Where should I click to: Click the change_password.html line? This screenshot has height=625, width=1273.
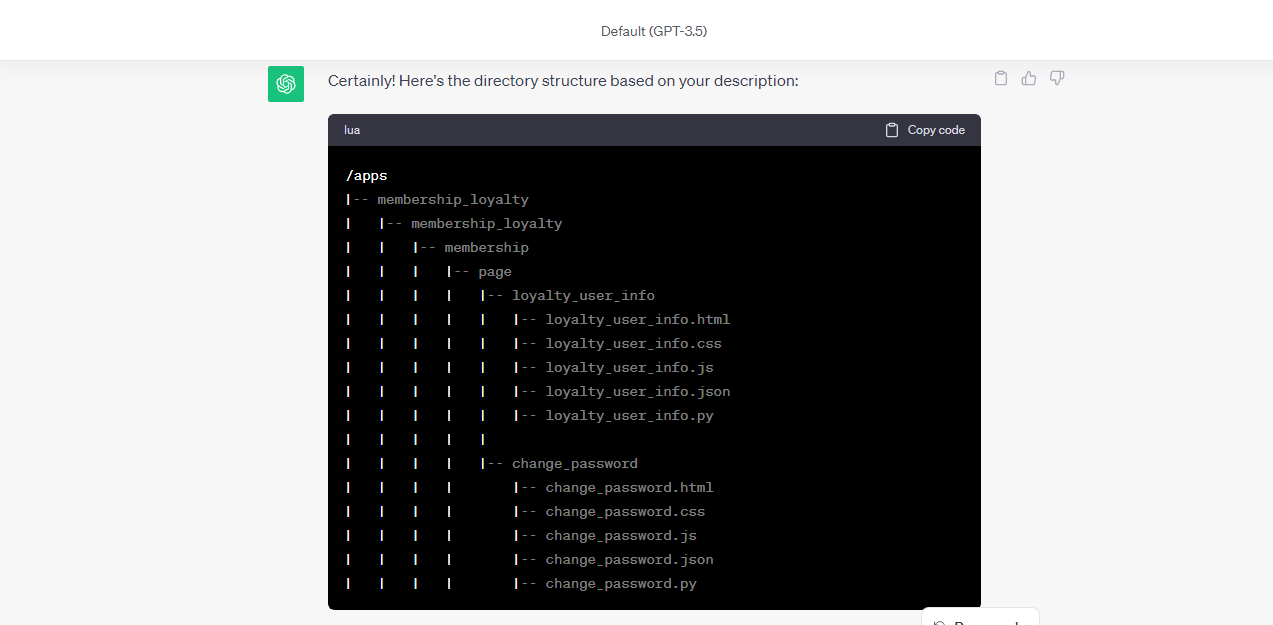tap(630, 488)
